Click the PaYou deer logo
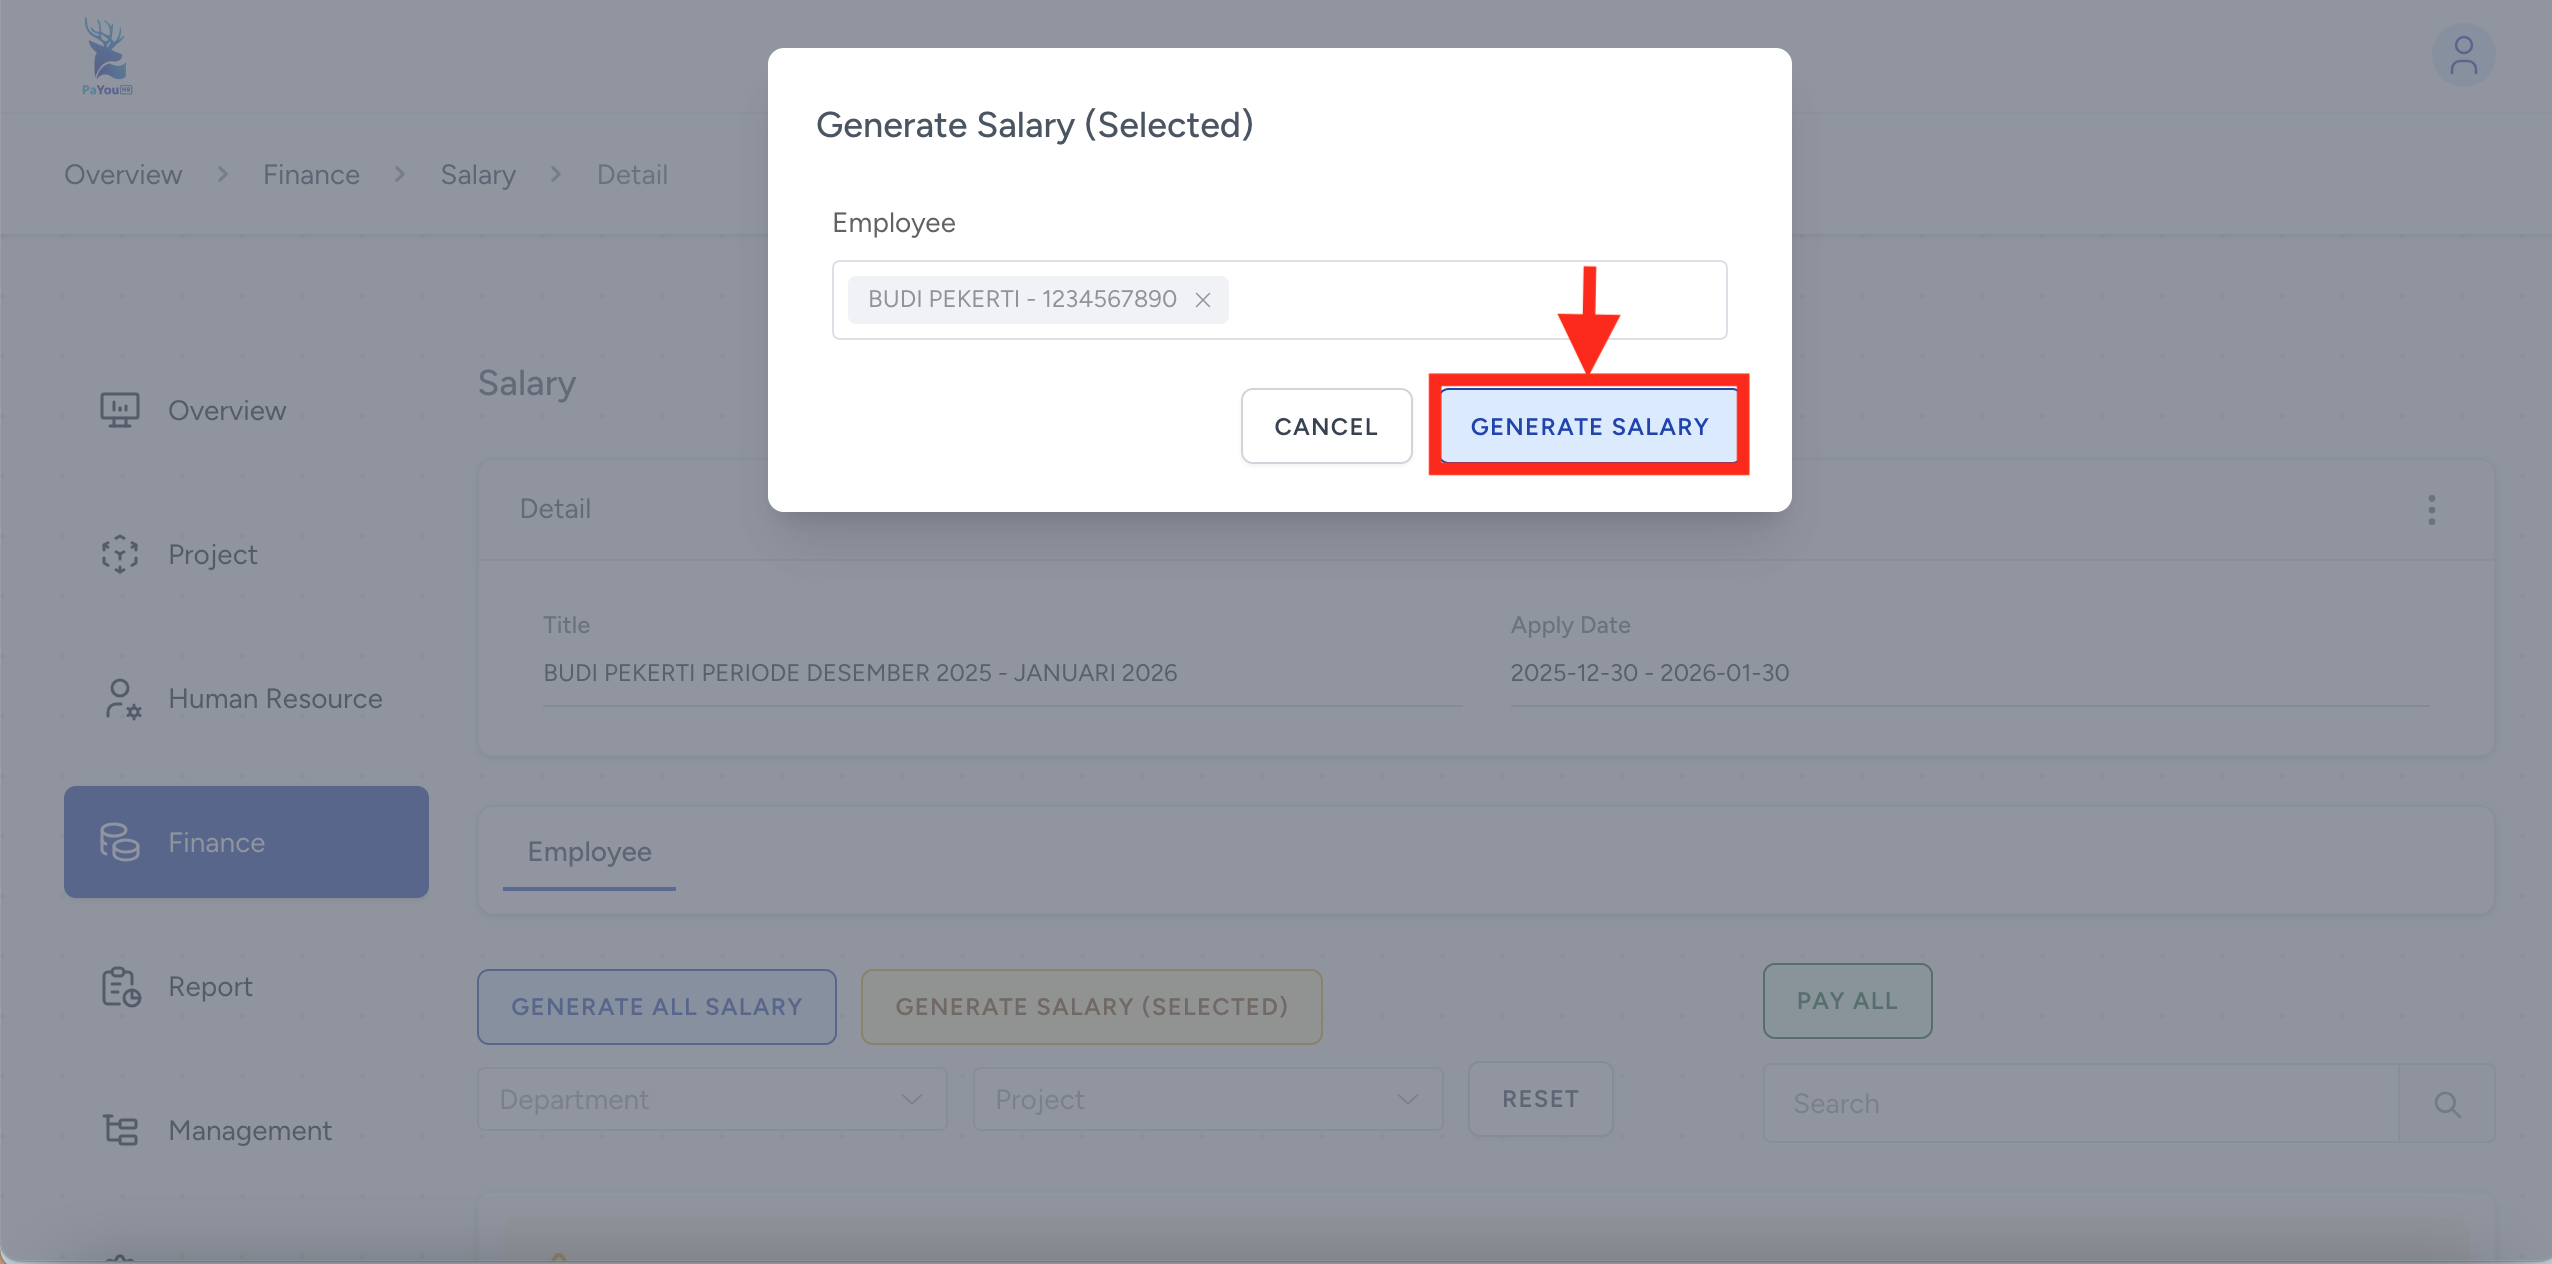2552x1264 pixels. coord(106,56)
